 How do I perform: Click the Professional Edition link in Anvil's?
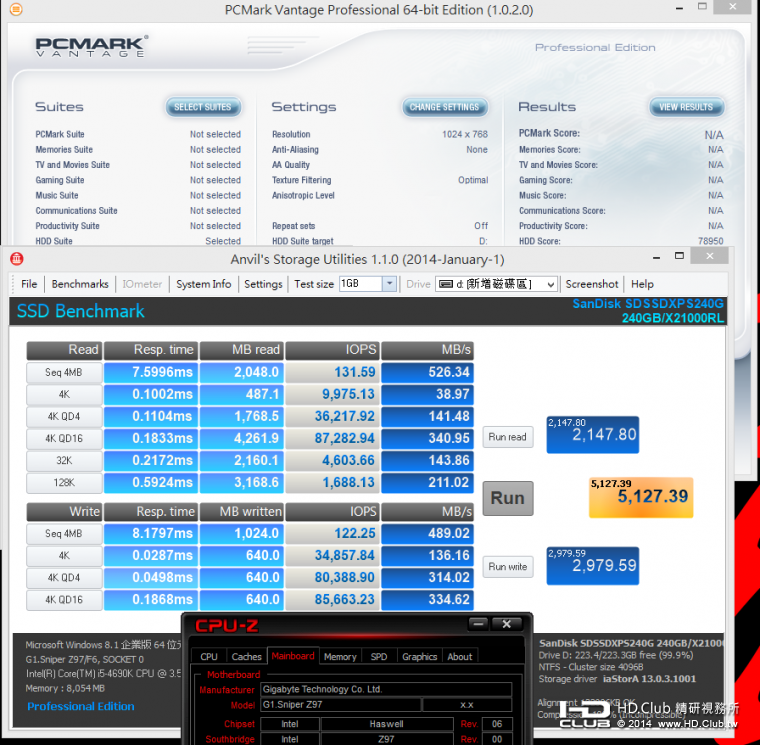pos(81,707)
